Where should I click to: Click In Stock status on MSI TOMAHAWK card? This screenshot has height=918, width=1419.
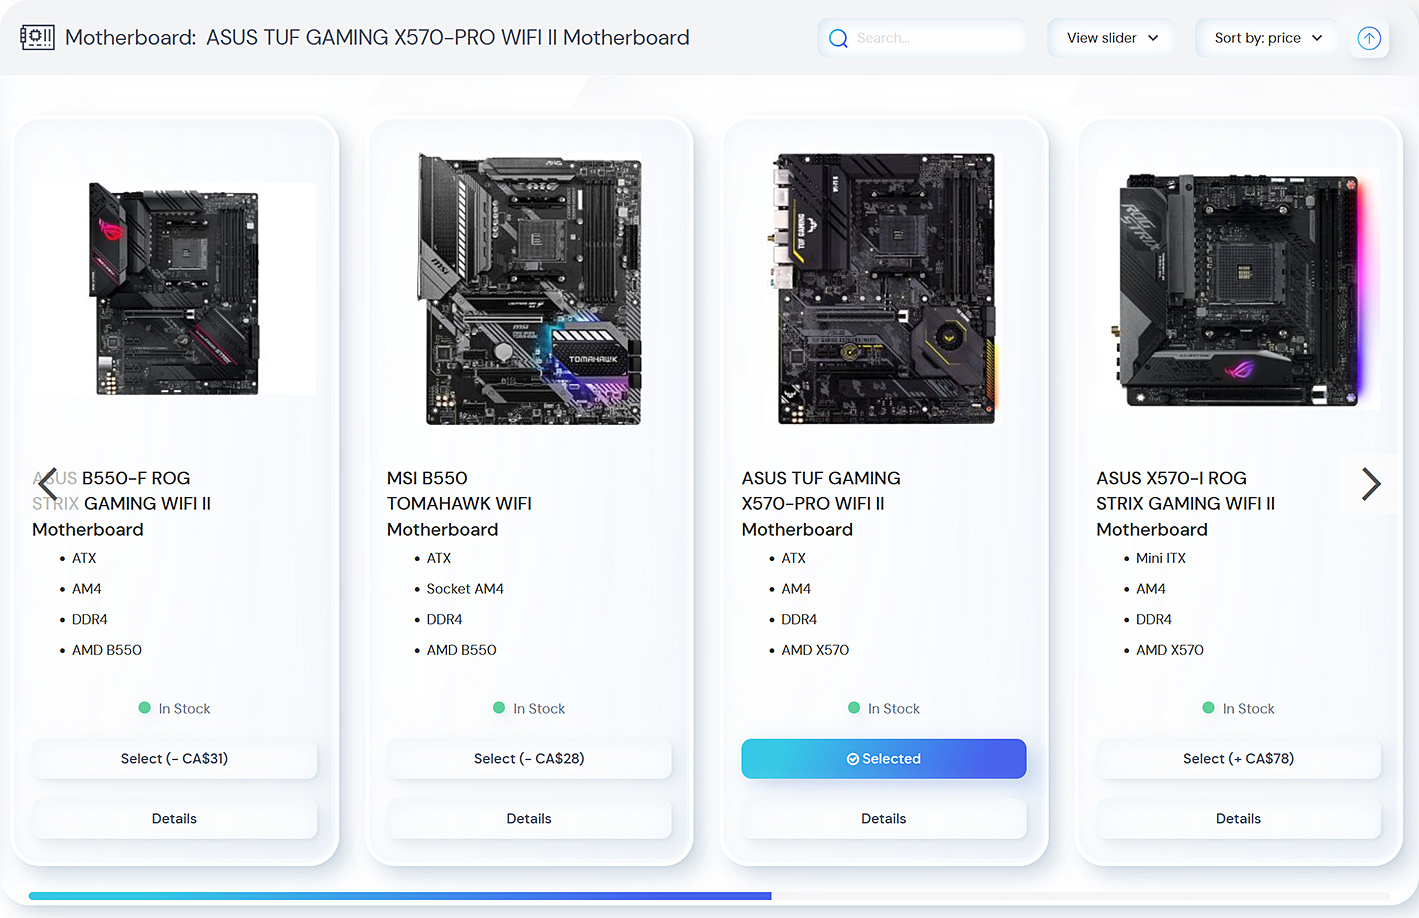coord(529,709)
